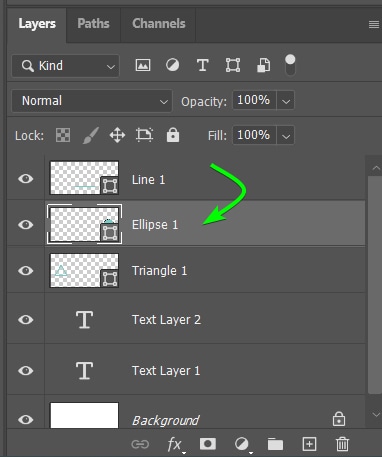The image size is (382, 457).
Task: Open the Kind filter dropdown
Action: pyautogui.click(x=65, y=66)
